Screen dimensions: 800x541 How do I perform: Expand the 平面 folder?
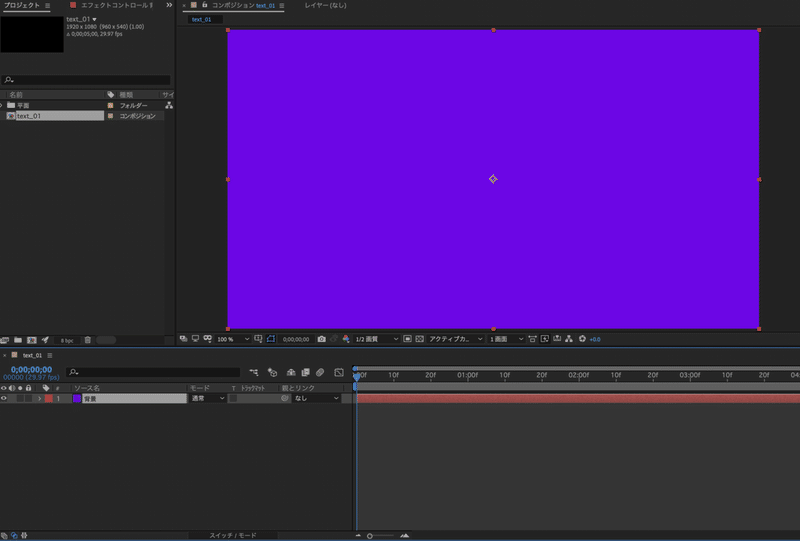[2, 105]
